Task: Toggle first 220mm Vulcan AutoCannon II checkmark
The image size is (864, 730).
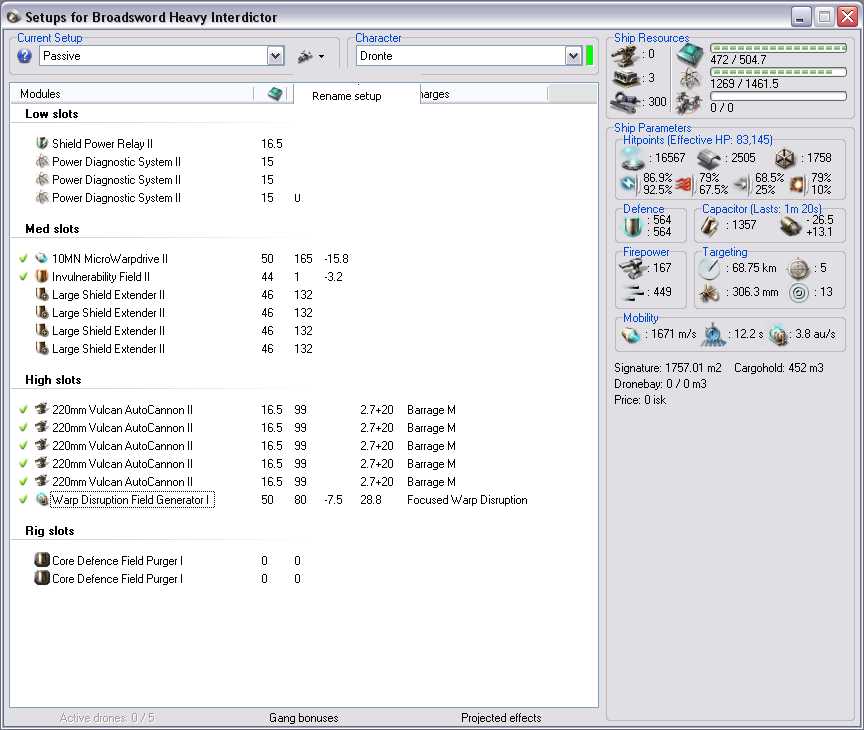Action: click(x=23, y=409)
